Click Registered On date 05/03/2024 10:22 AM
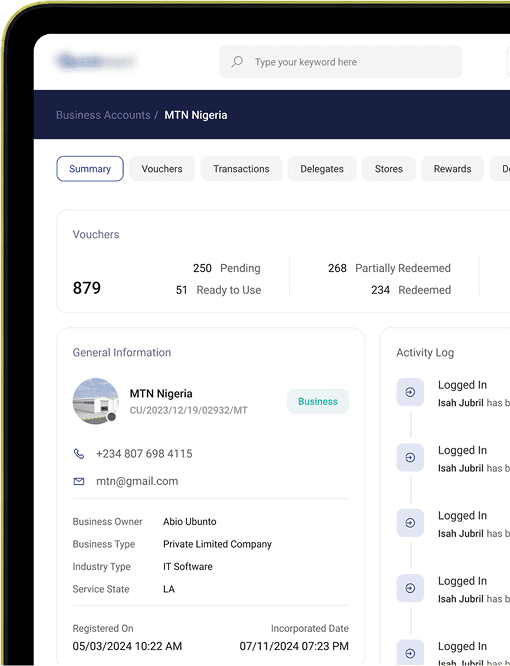Viewport: 510px width, 666px height. 127,646
